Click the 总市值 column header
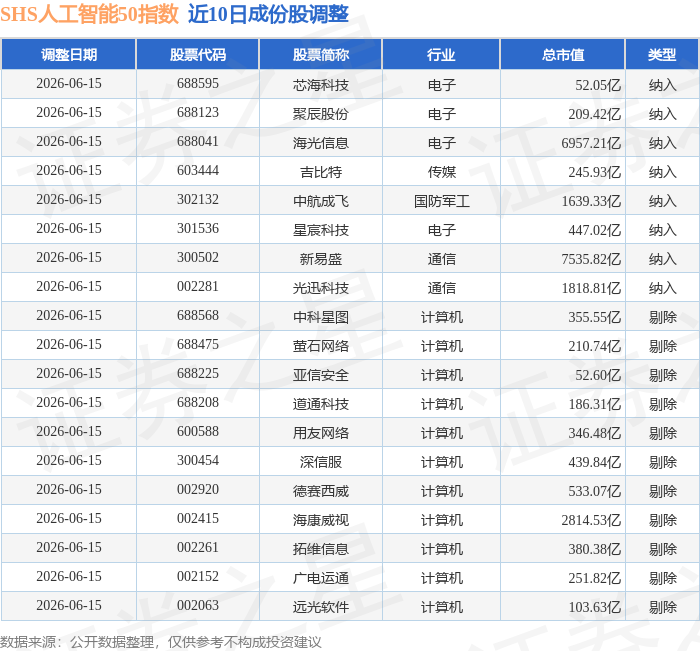Screen dimensions: 700x651 562,54
